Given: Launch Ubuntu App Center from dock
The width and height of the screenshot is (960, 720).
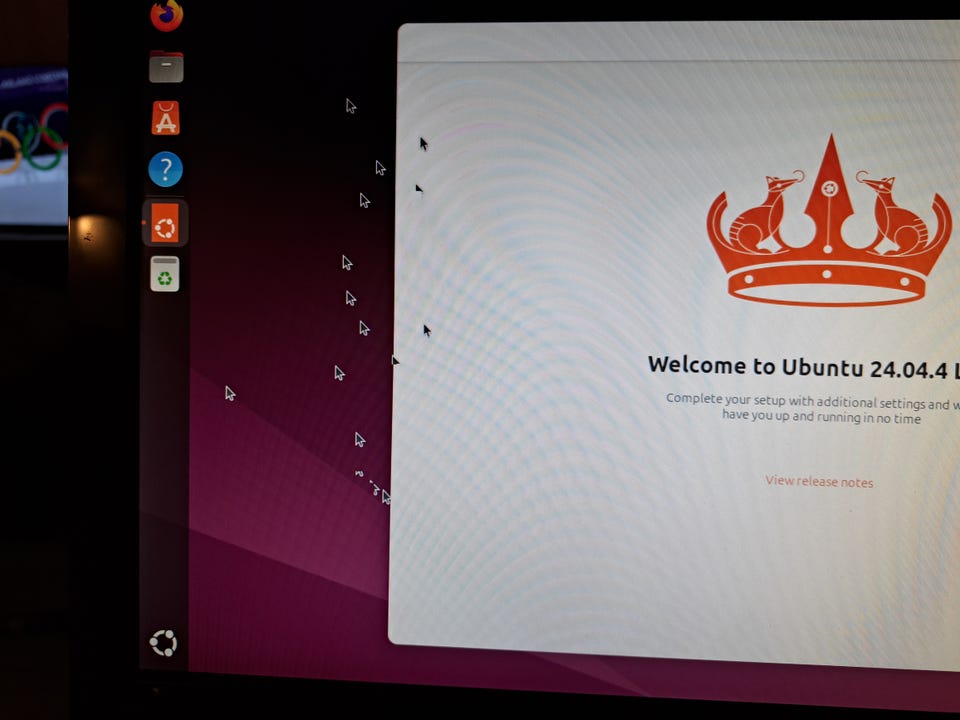Looking at the screenshot, I should [x=166, y=118].
